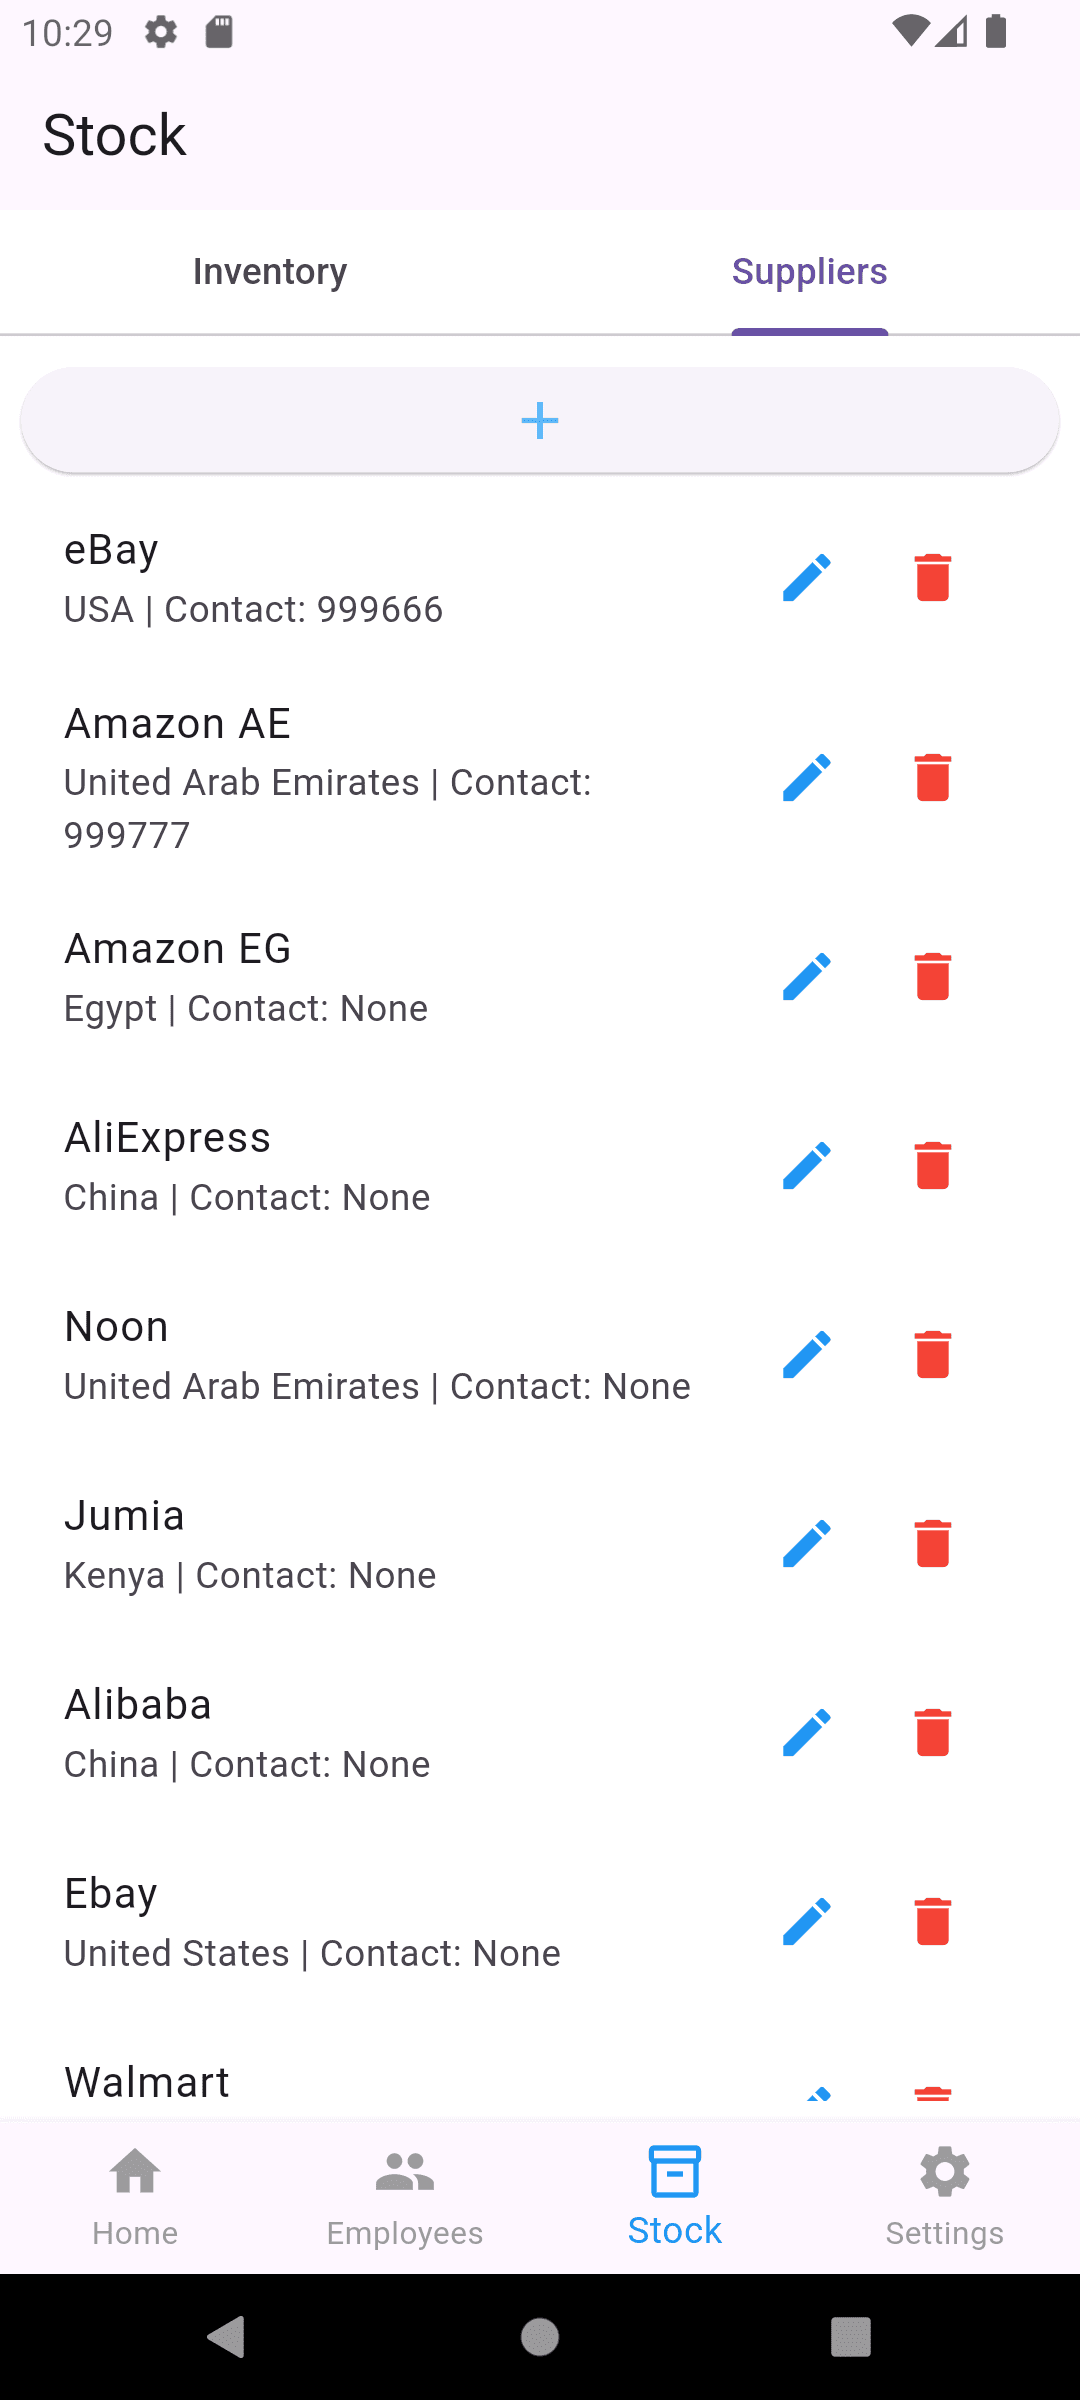Add a new supplier with plus button

[540, 421]
